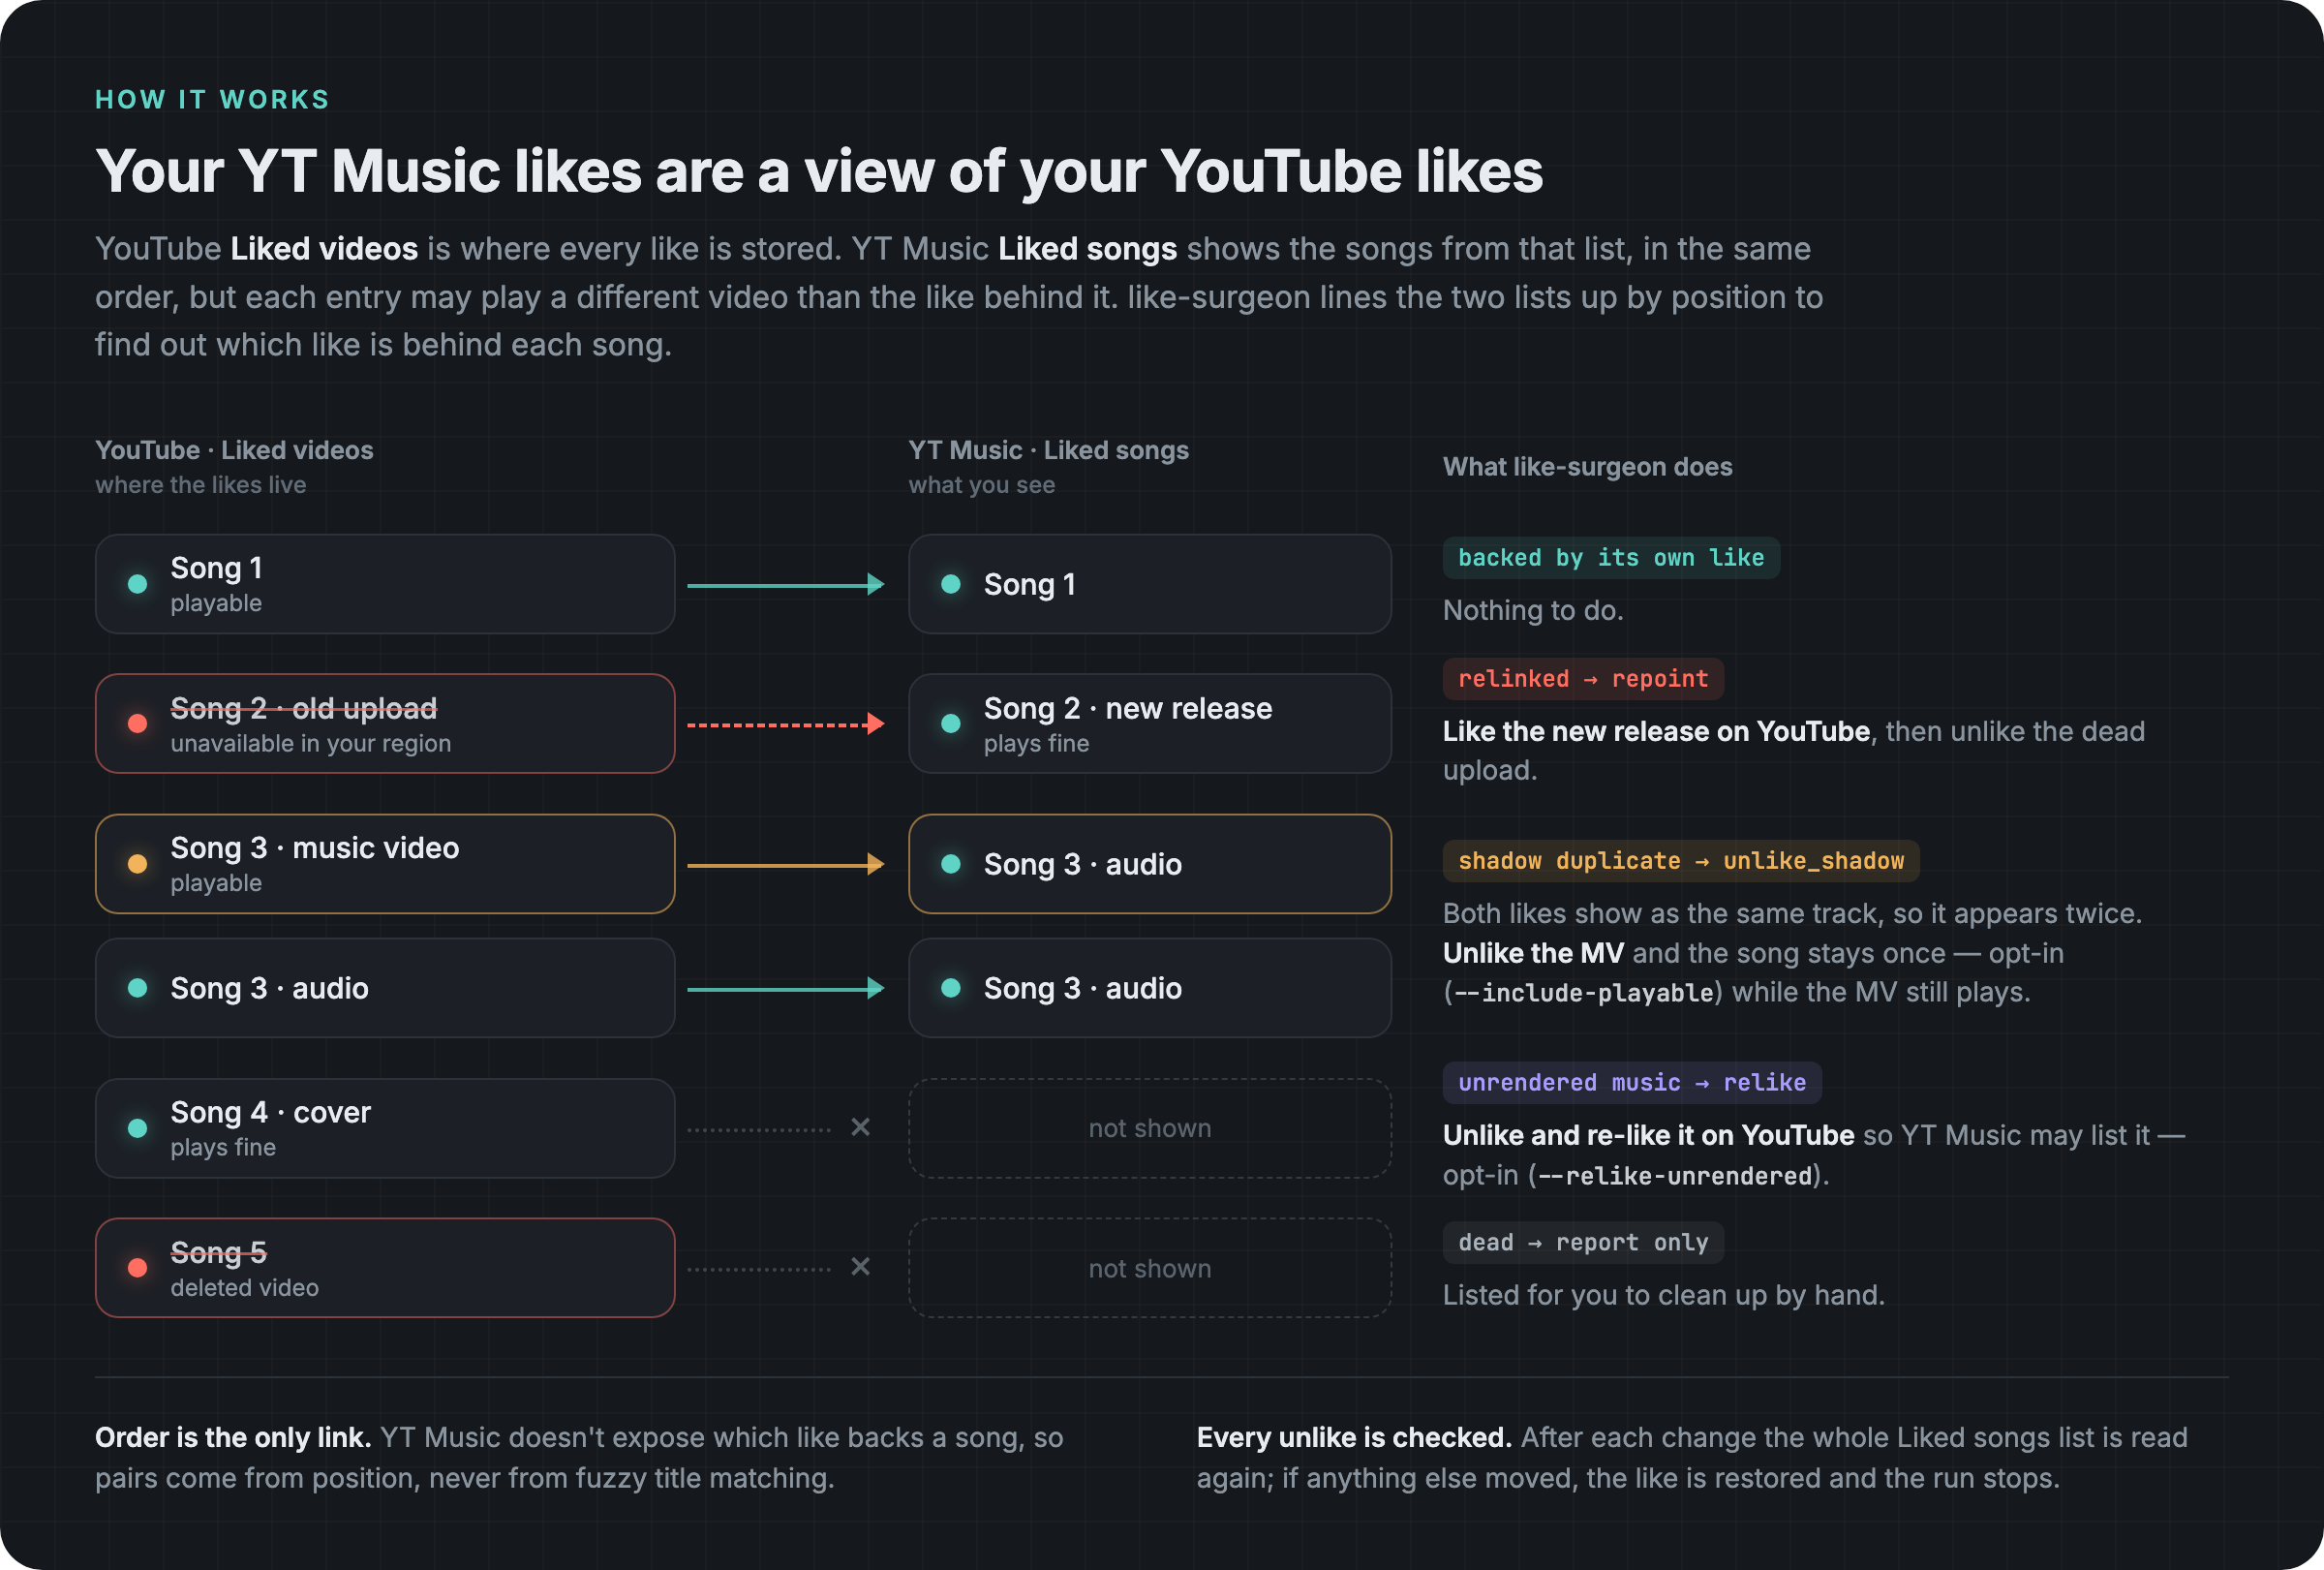Click the red dot beside Song 5

[138, 1268]
